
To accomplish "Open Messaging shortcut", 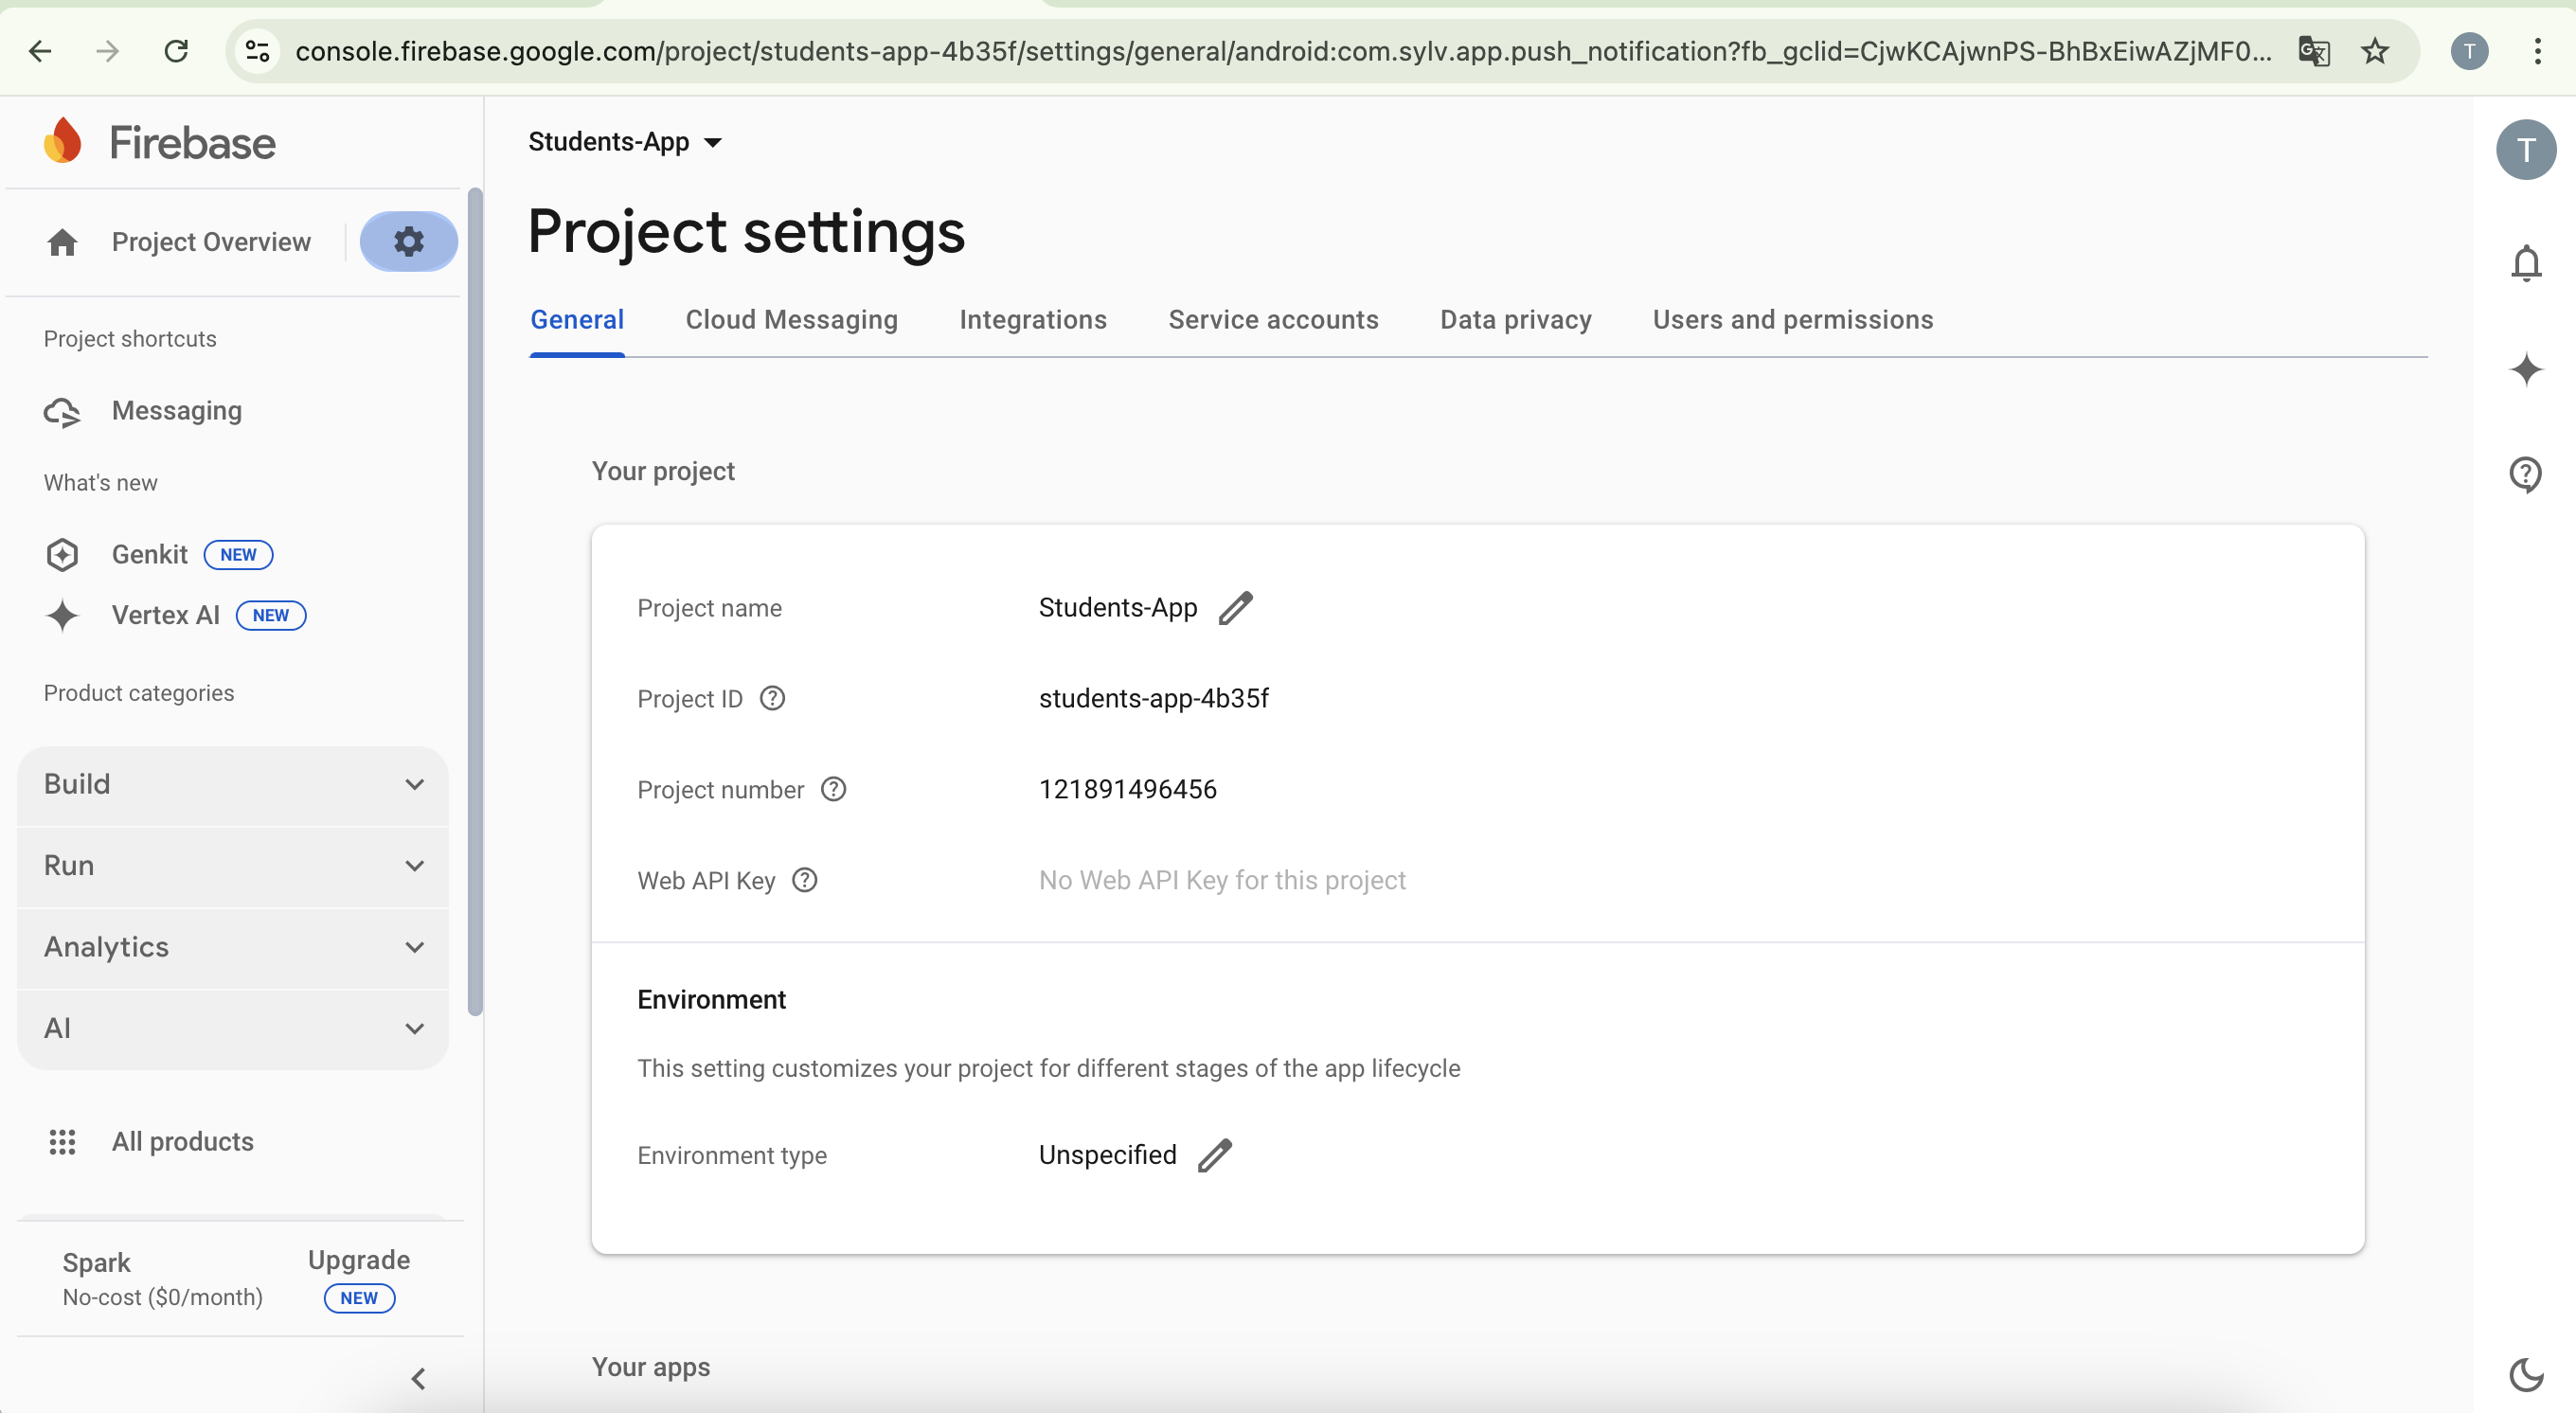I will pyautogui.click(x=177, y=411).
